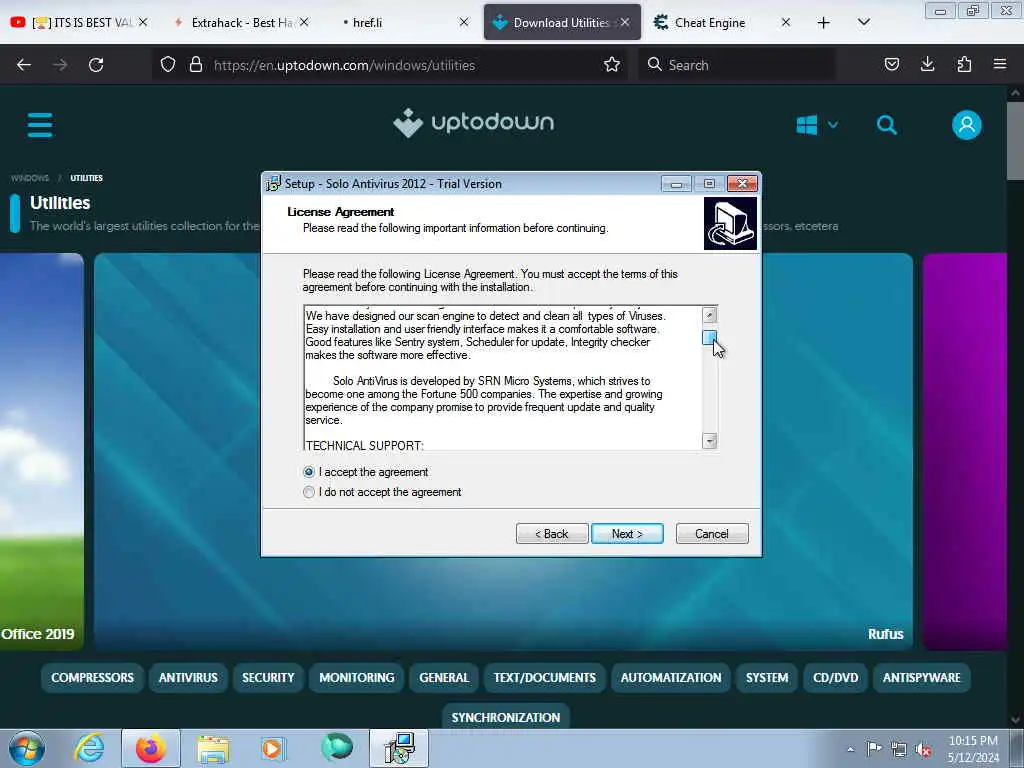This screenshot has width=1024, height=768.
Task: Click the setup installer taskbar icon
Action: [x=399, y=748]
